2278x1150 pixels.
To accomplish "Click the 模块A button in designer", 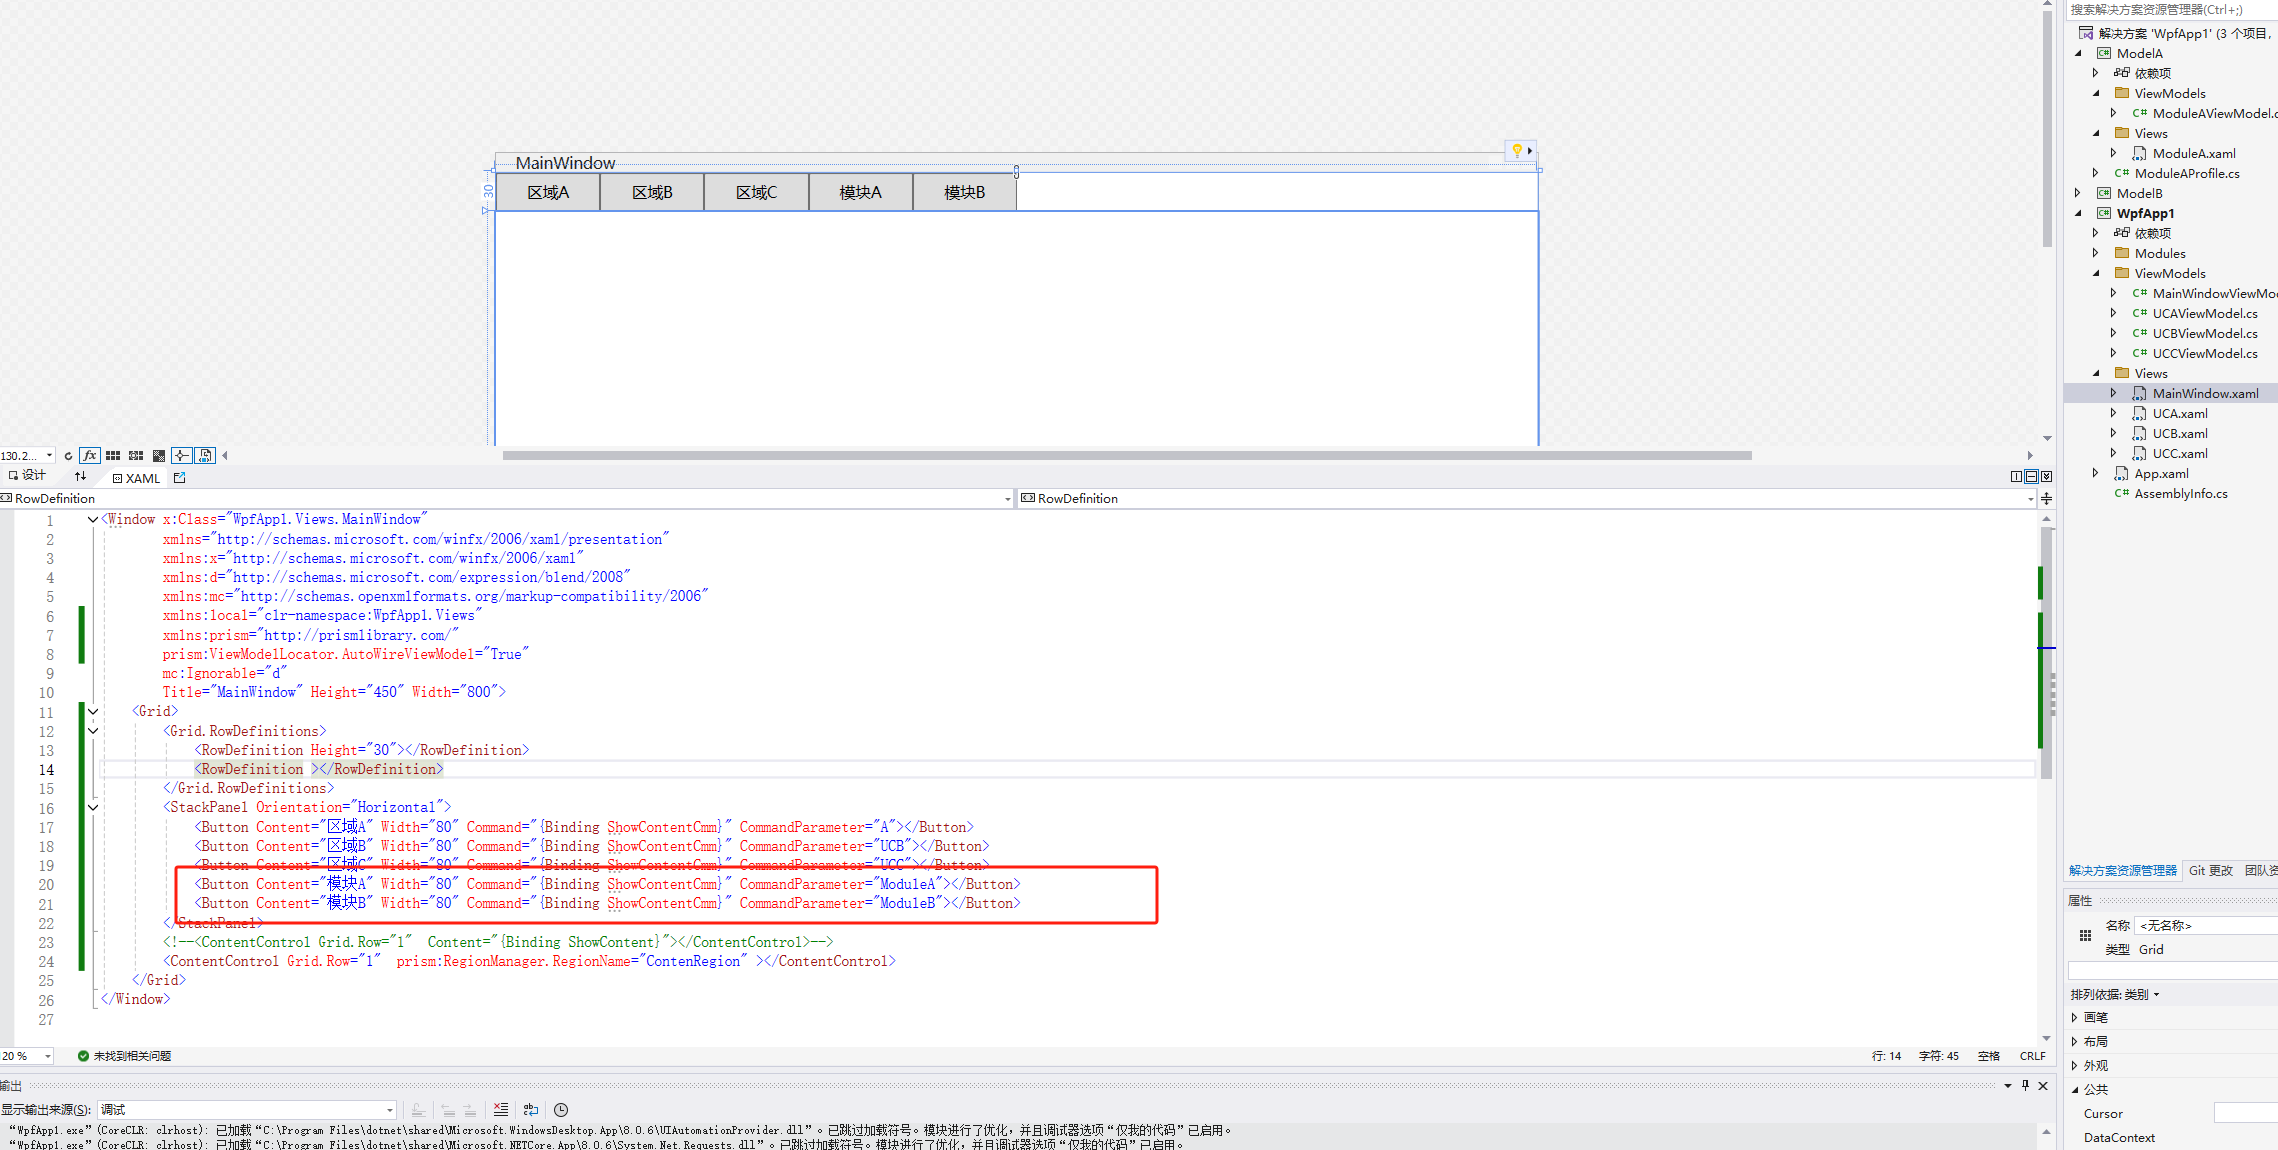I will [x=860, y=192].
